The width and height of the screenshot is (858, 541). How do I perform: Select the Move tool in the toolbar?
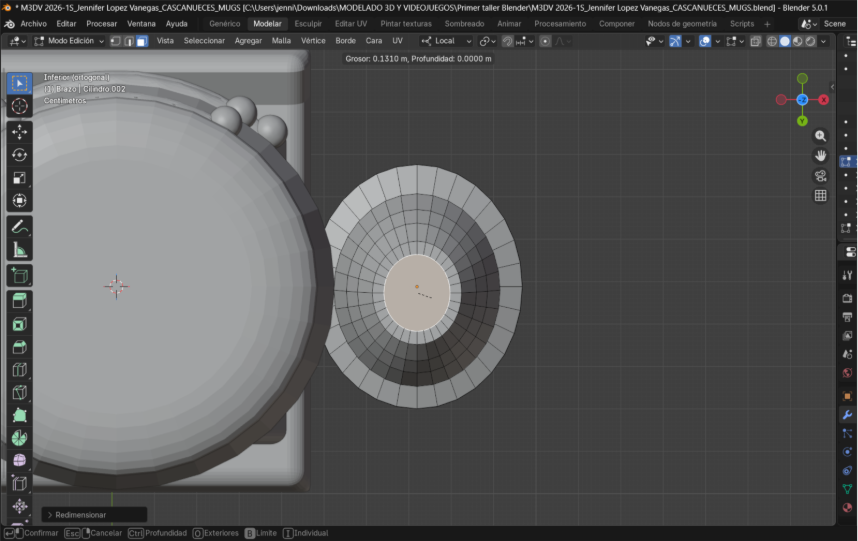coord(19,130)
